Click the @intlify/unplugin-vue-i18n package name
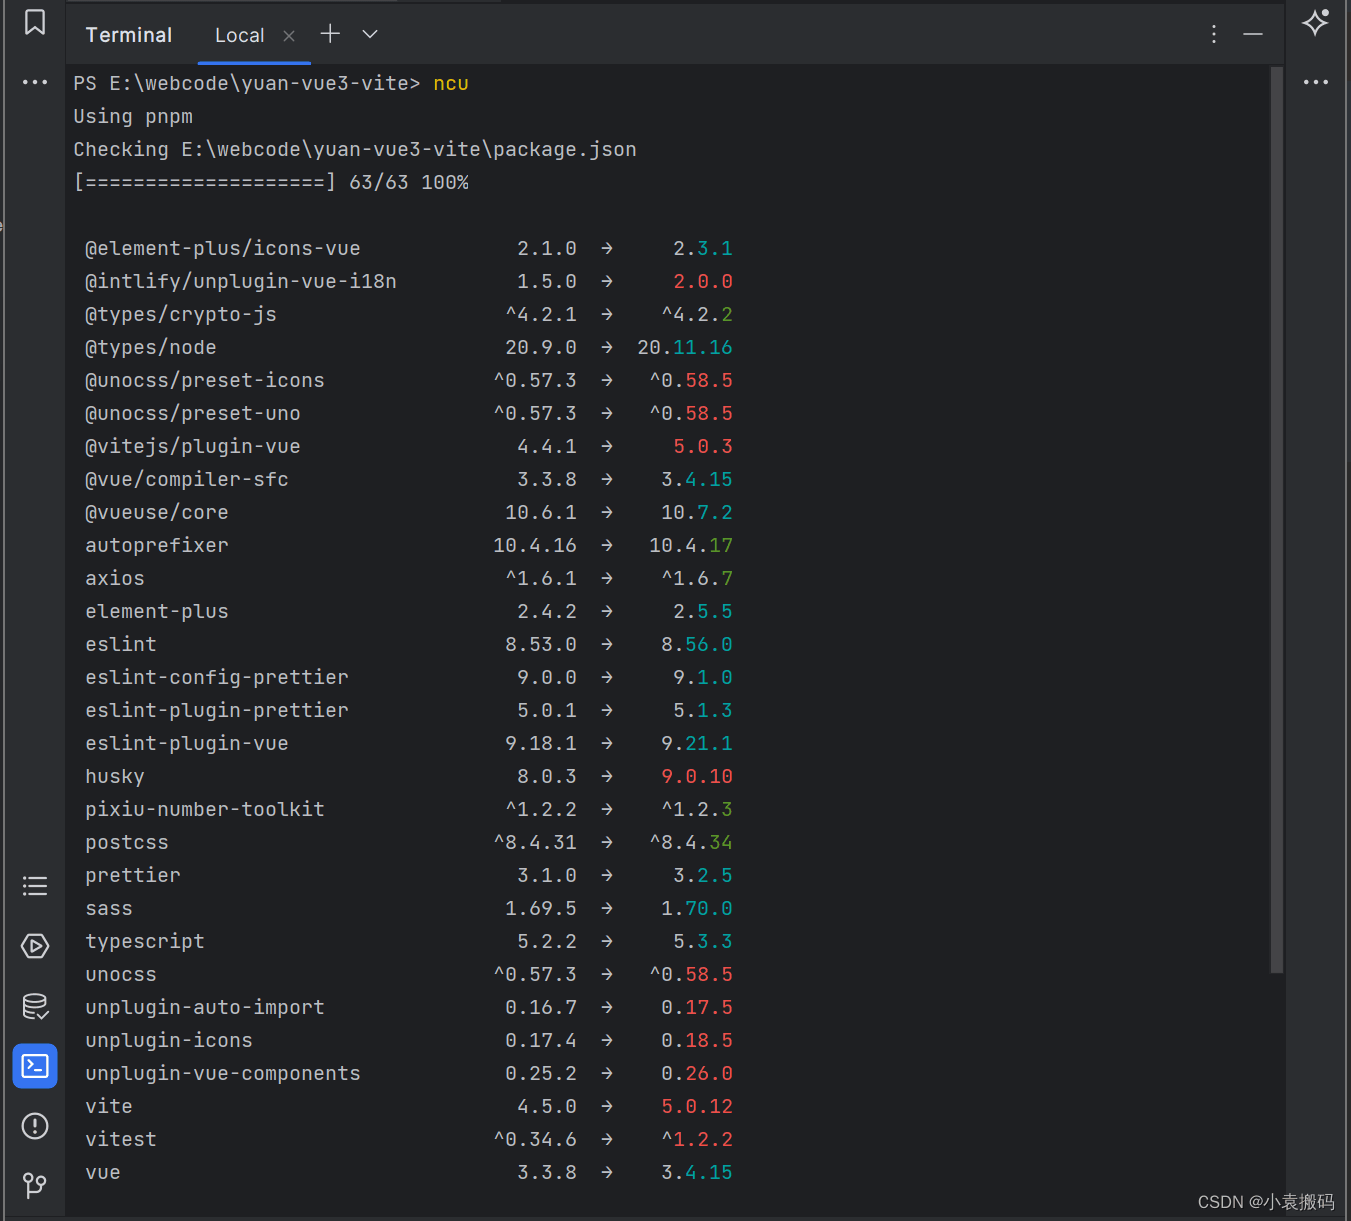 click(241, 281)
